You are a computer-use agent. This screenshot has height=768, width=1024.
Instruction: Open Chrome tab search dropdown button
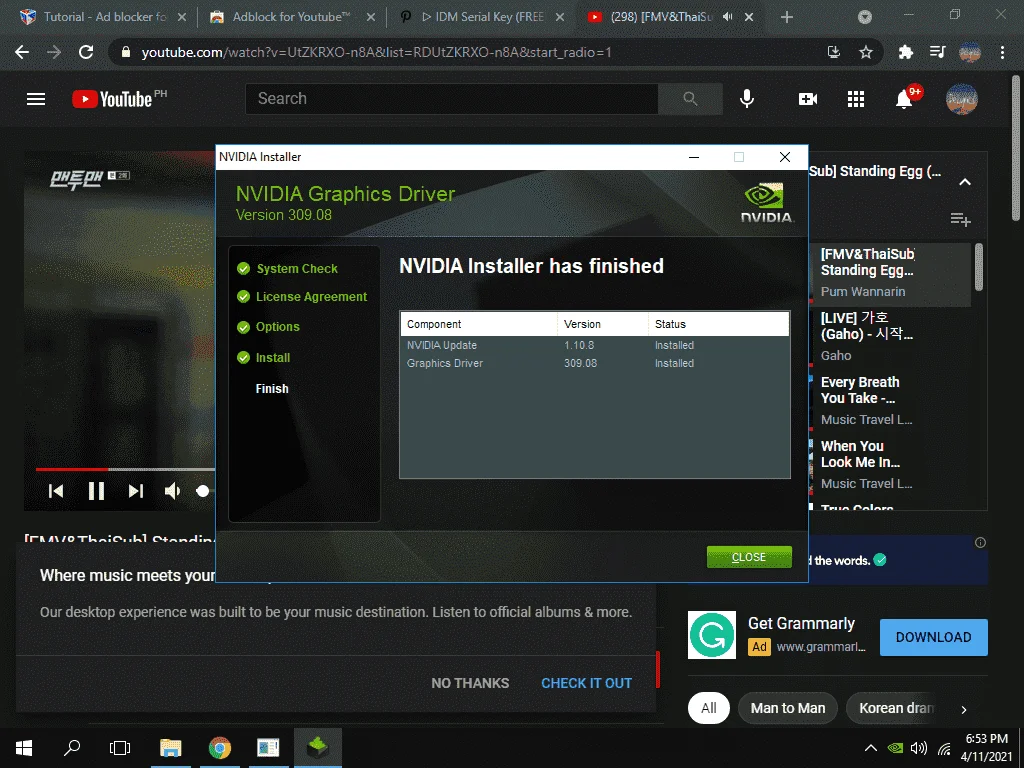pos(865,18)
